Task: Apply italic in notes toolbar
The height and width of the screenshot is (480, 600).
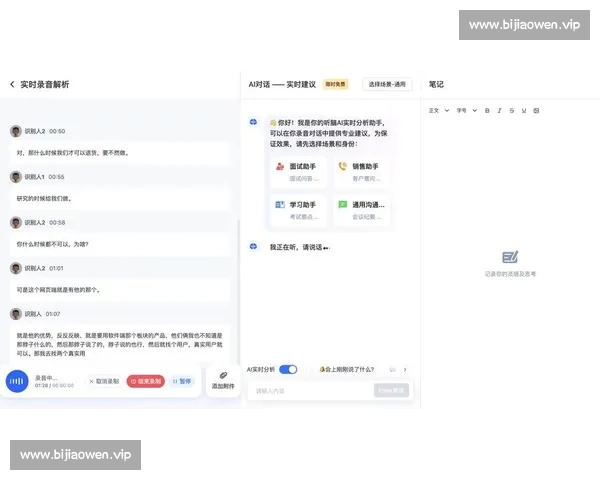Action: point(499,111)
